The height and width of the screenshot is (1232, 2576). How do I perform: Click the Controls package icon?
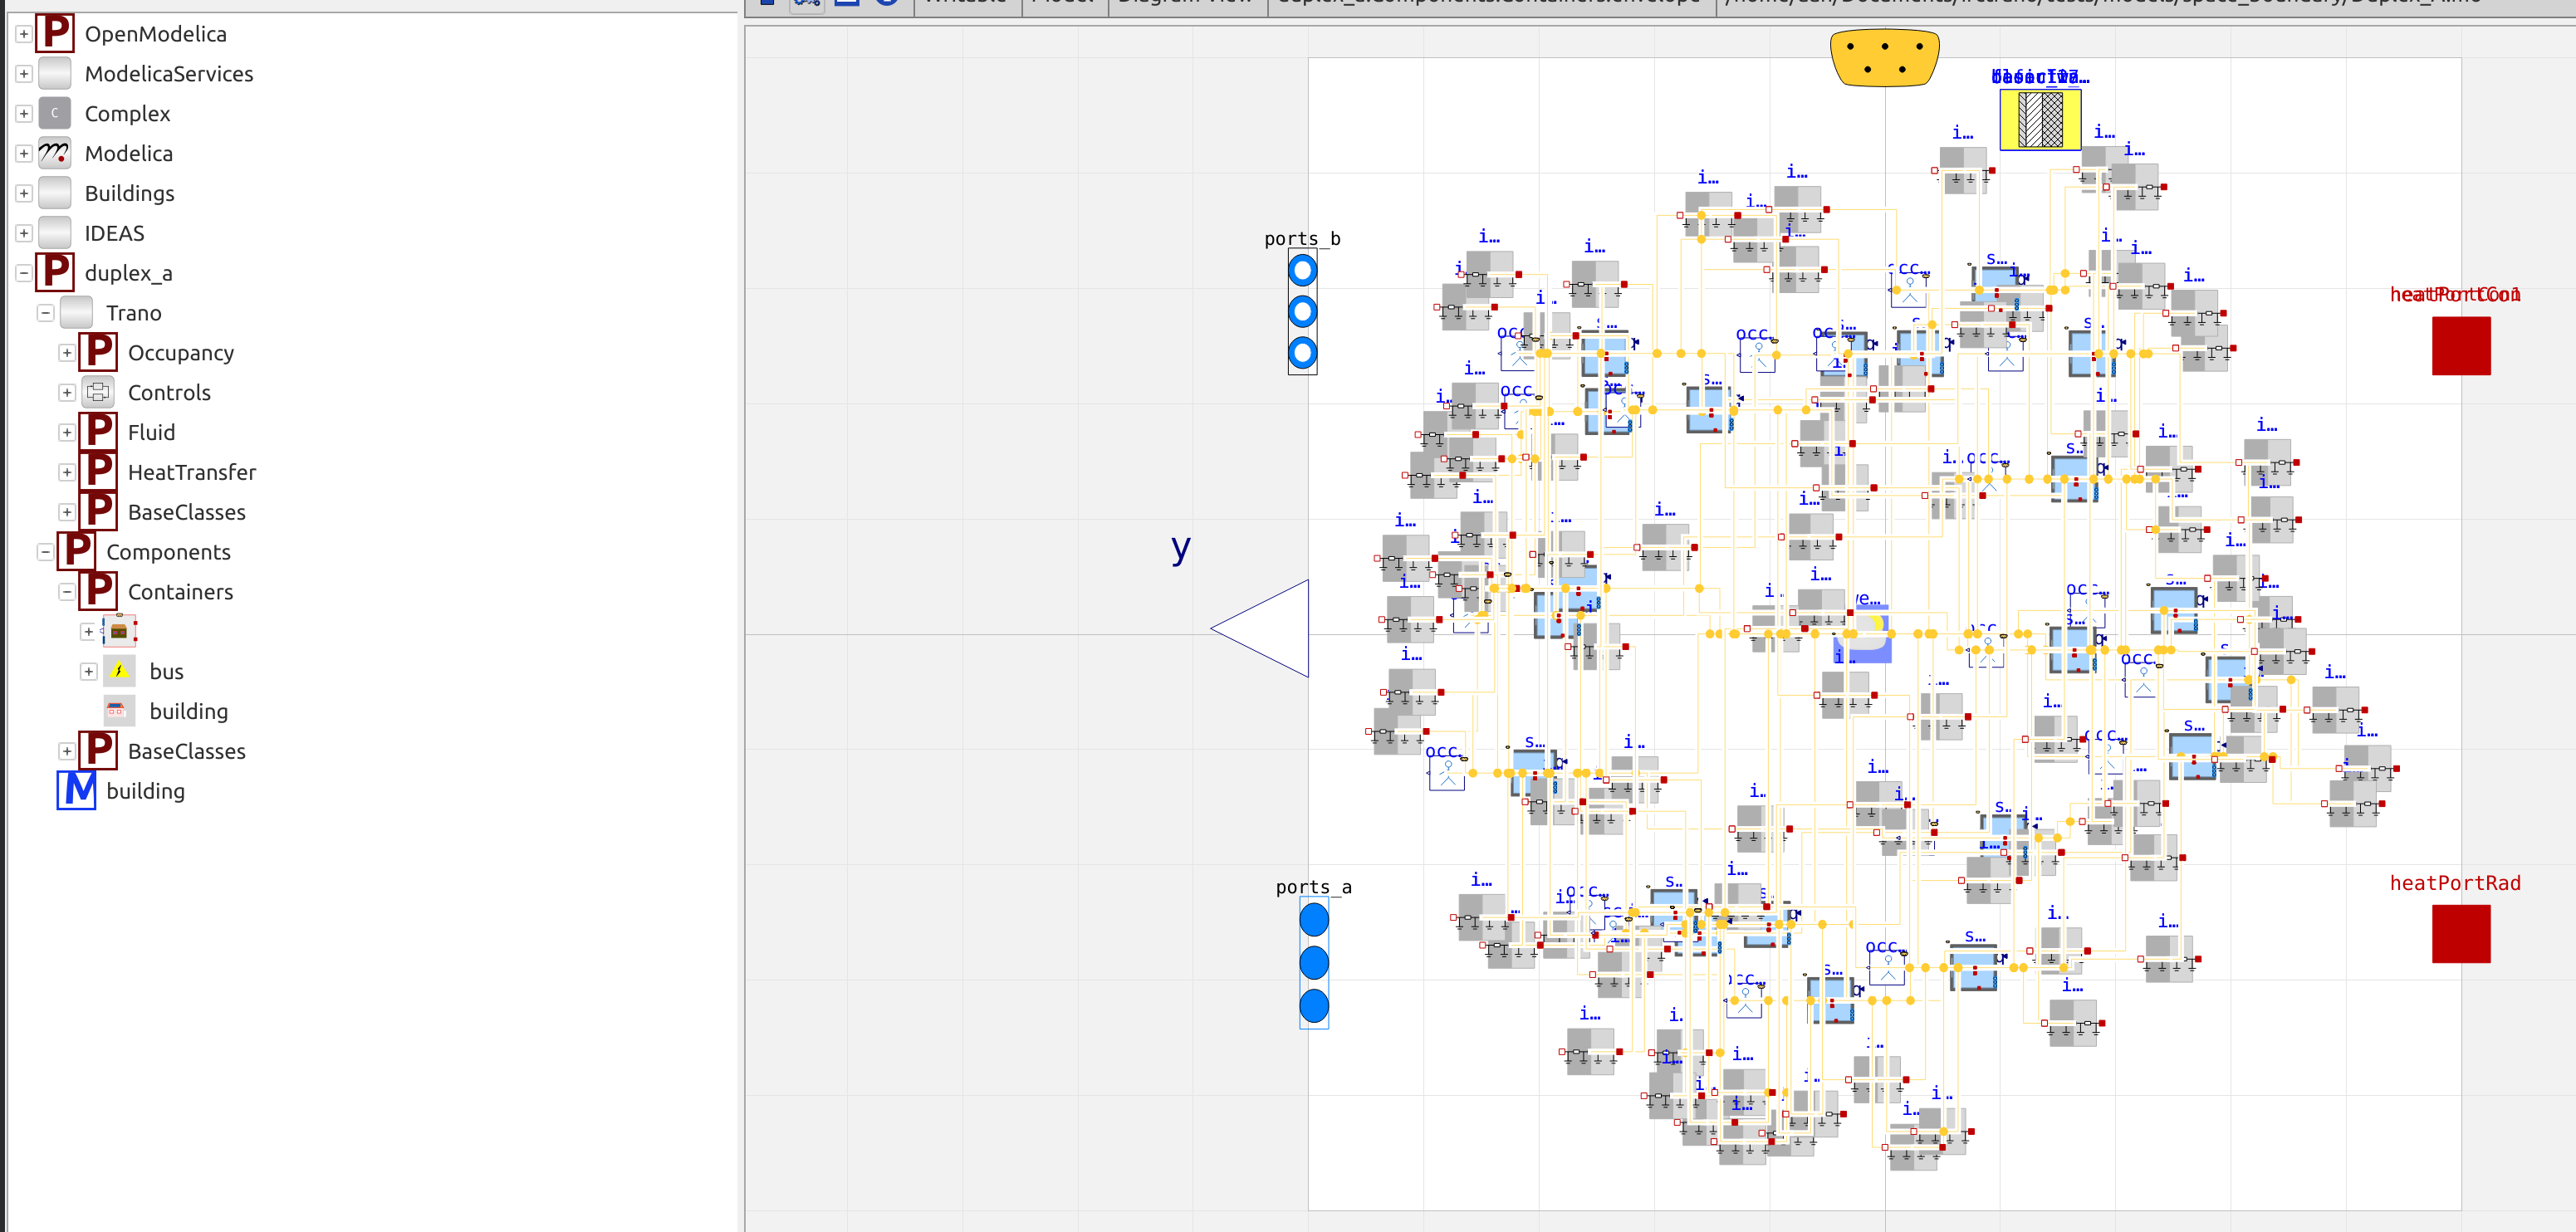click(98, 392)
